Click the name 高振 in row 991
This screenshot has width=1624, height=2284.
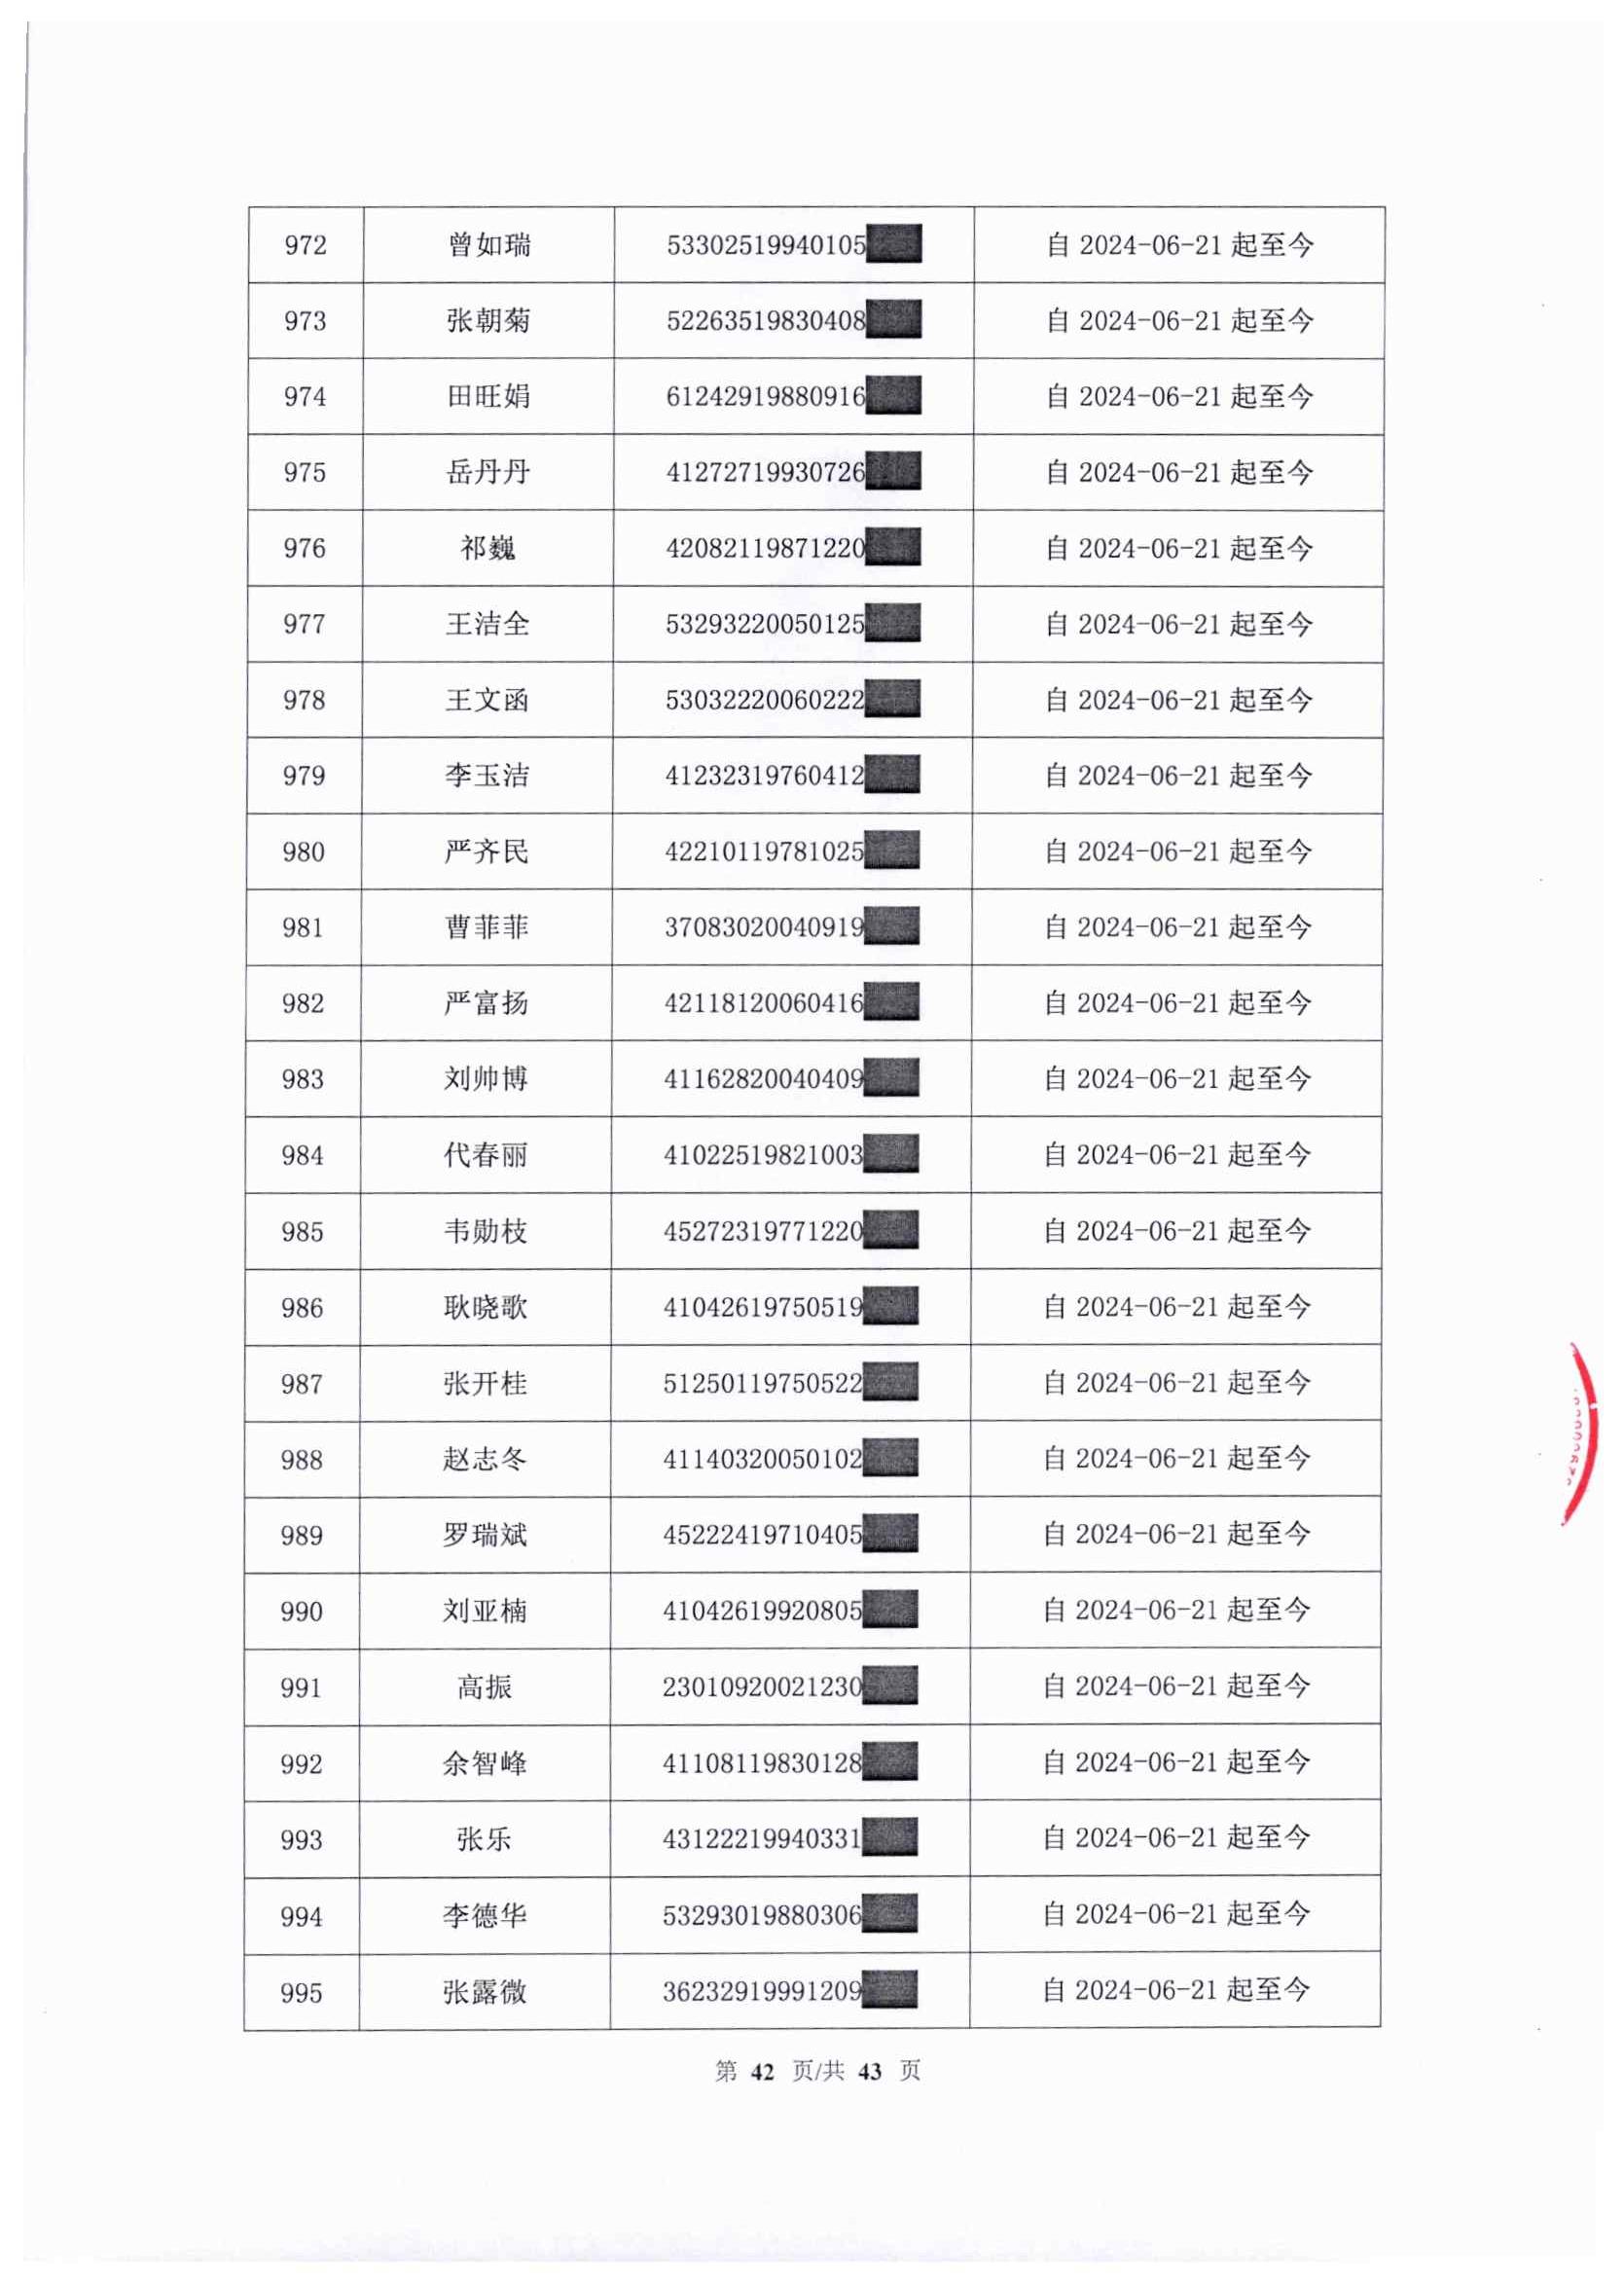484,1688
